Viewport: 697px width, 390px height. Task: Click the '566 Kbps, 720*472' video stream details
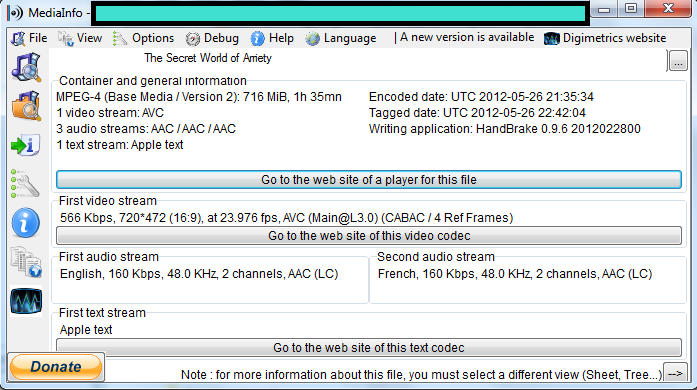pos(286,218)
